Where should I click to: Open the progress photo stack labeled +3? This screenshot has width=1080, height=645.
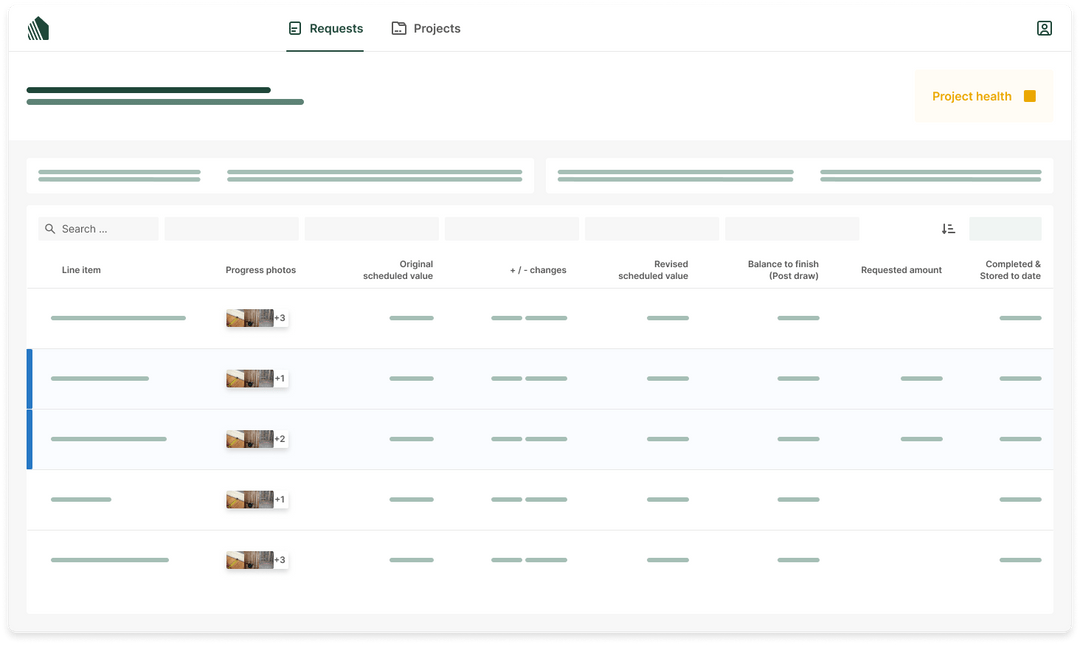click(x=255, y=318)
